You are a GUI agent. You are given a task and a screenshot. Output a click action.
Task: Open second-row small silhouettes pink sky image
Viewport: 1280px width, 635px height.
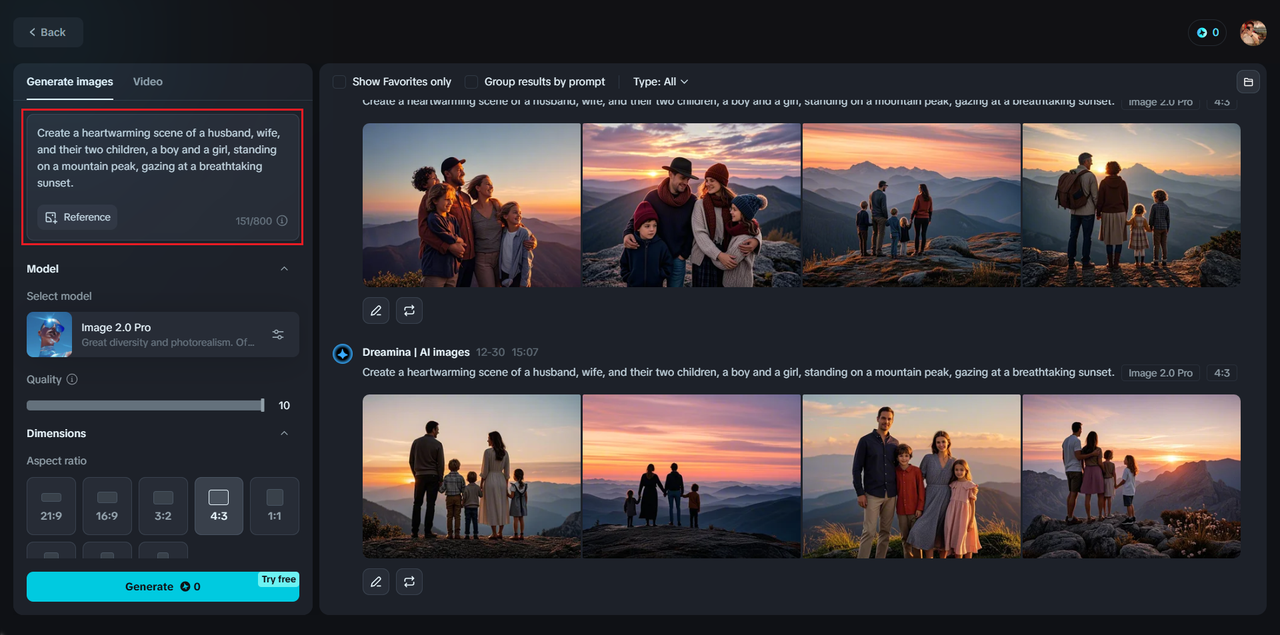pyautogui.click(x=692, y=476)
